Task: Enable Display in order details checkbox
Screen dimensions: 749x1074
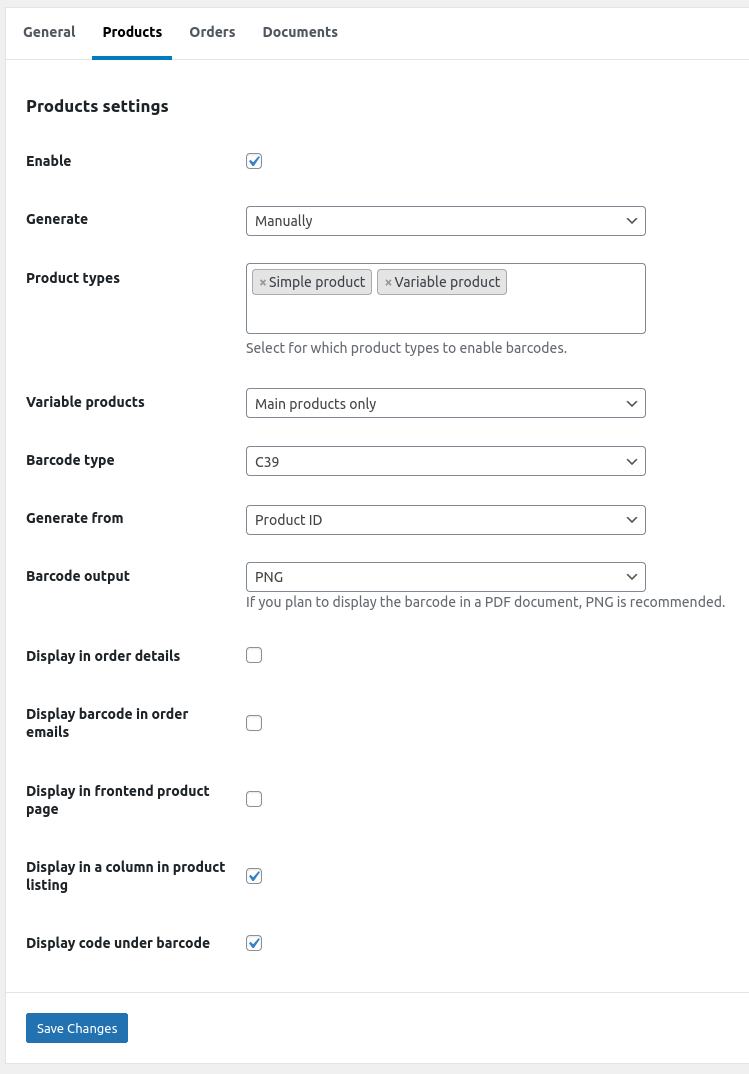Action: tap(254, 656)
